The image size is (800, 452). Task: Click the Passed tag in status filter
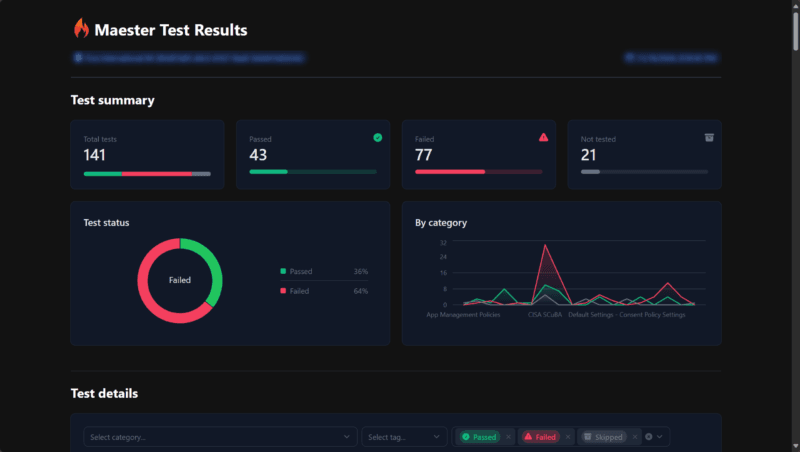(479, 437)
